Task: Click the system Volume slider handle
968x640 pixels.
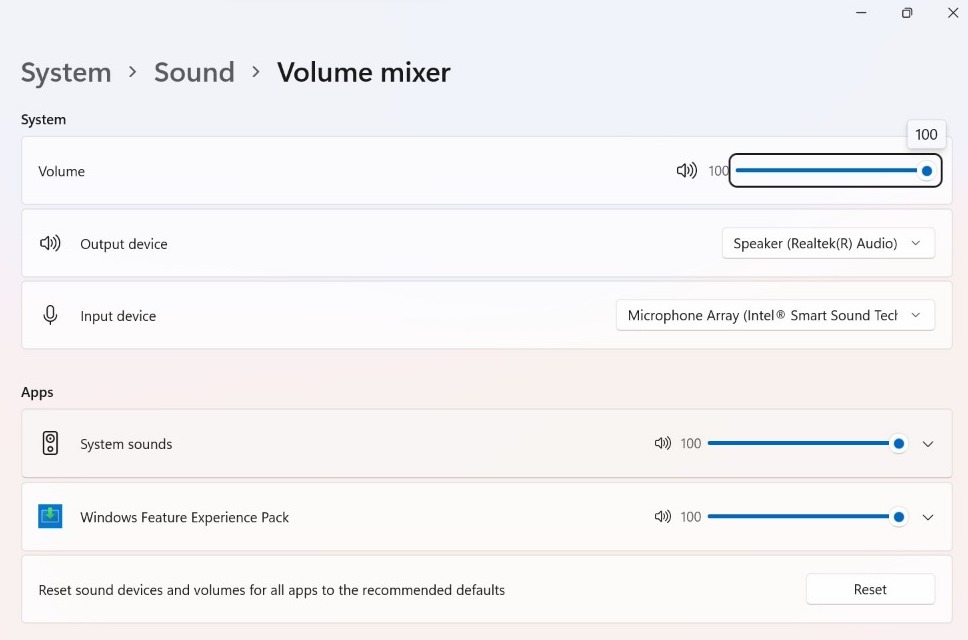Action: coord(927,171)
